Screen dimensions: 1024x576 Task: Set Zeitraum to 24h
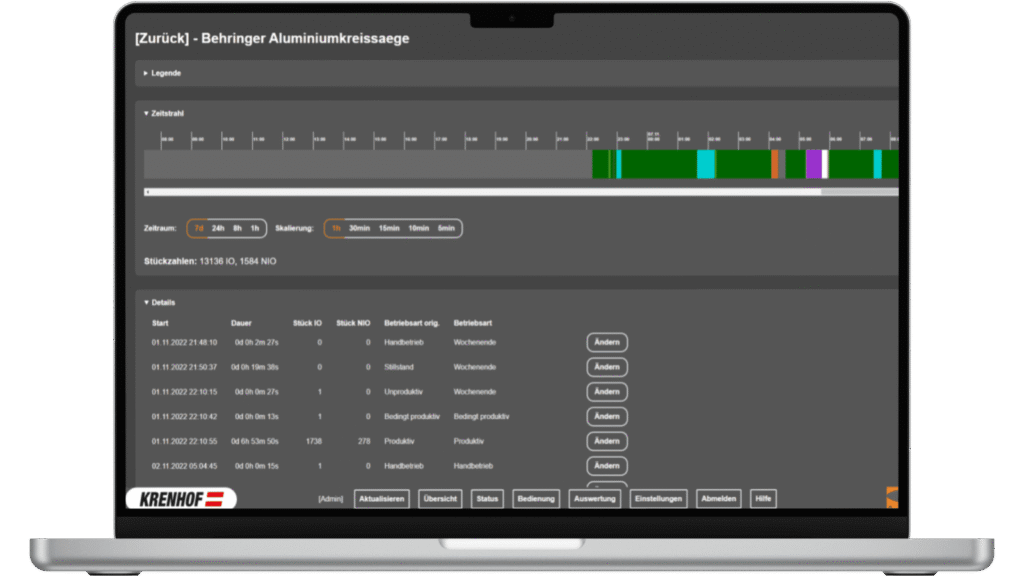coord(218,229)
